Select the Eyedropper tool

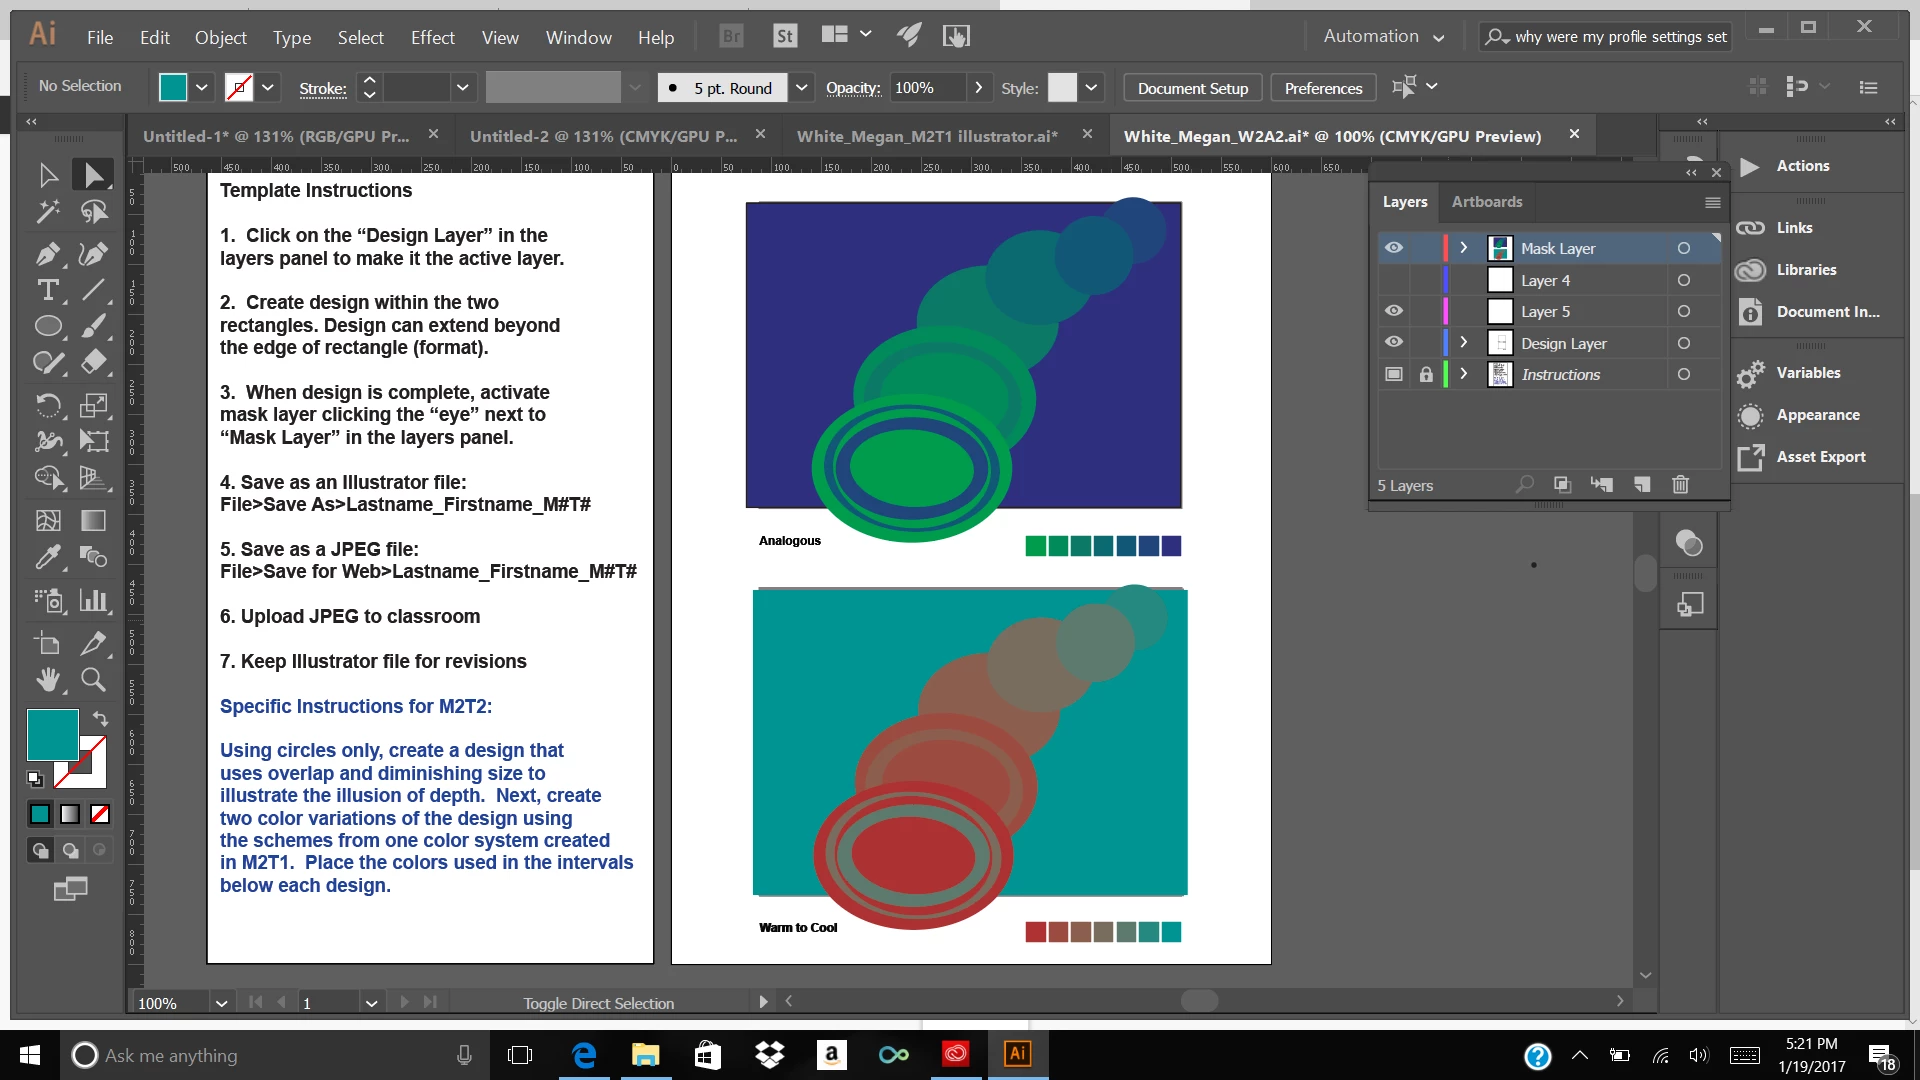coord(47,557)
